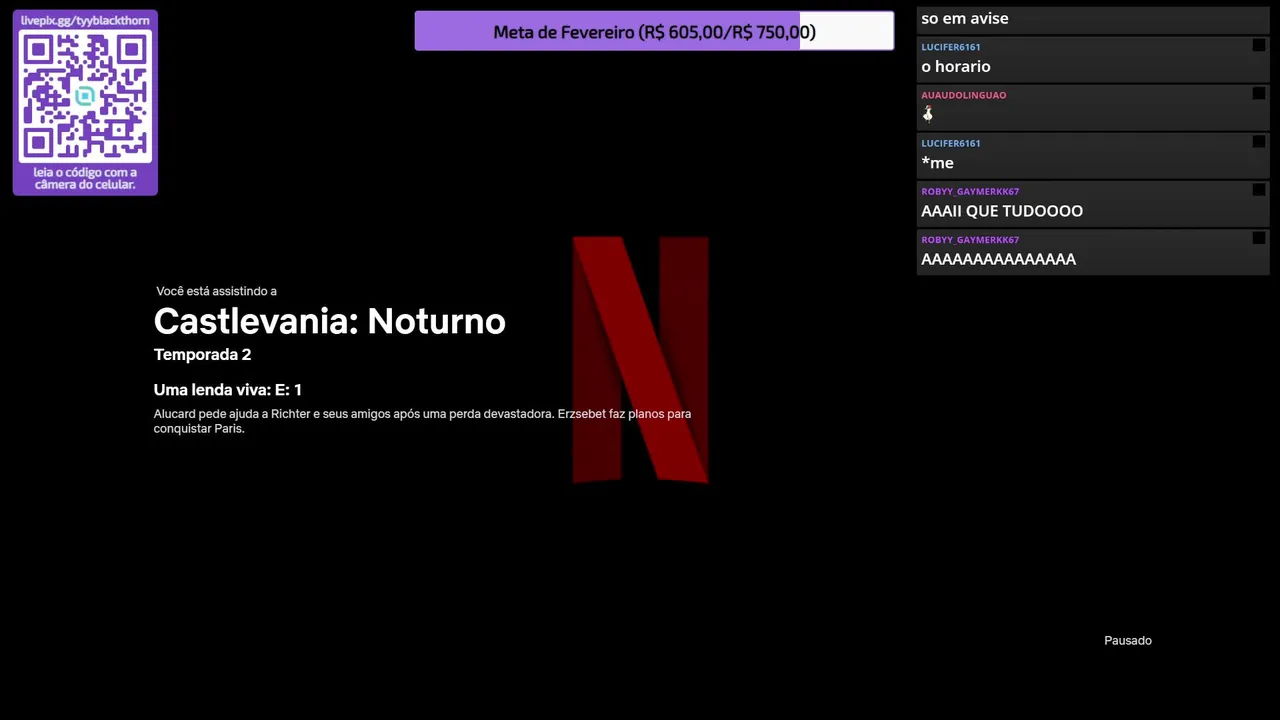Viewport: 1280px width, 720px height.
Task: Open the livepix.gg/tyyblackthorn link
Action: coord(85,20)
